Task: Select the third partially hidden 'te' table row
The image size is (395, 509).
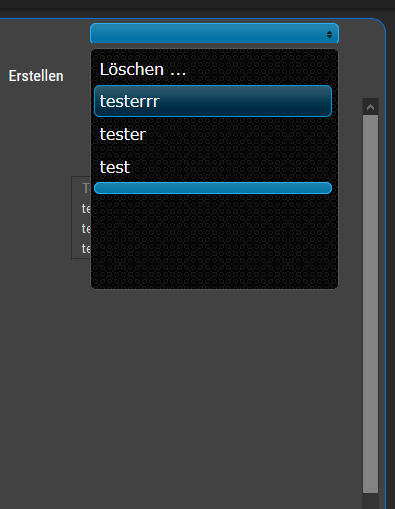Action: pos(86,249)
